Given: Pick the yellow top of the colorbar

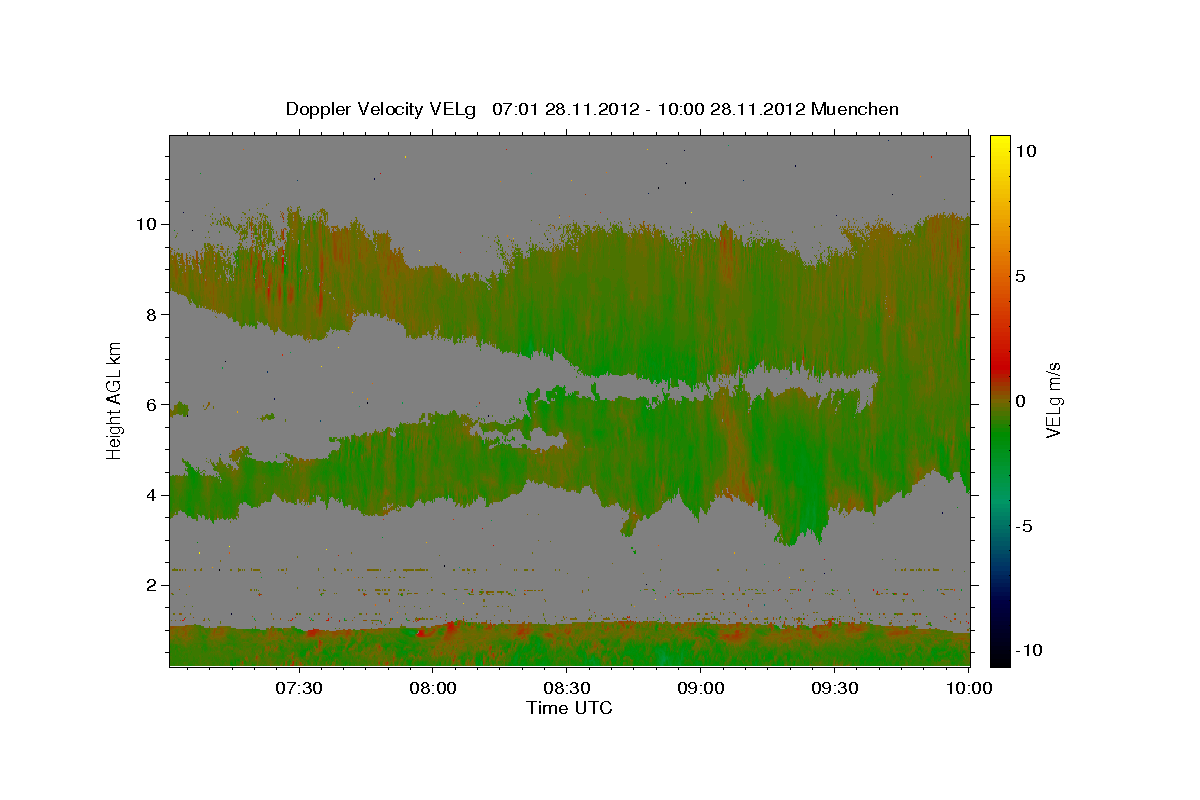Looking at the screenshot, I should (x=1000, y=145).
